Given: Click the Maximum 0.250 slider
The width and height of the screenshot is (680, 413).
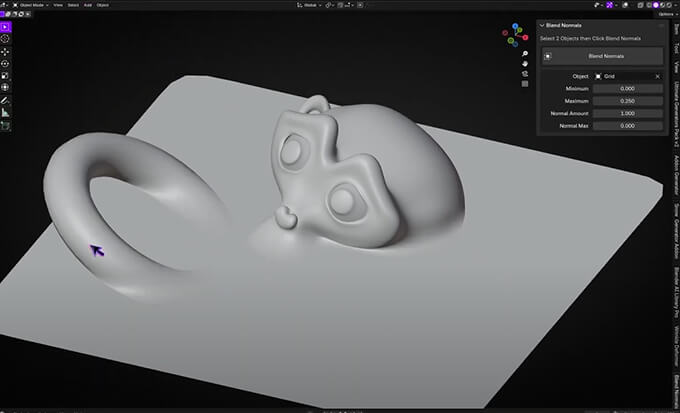Looking at the screenshot, I should click(x=628, y=101).
